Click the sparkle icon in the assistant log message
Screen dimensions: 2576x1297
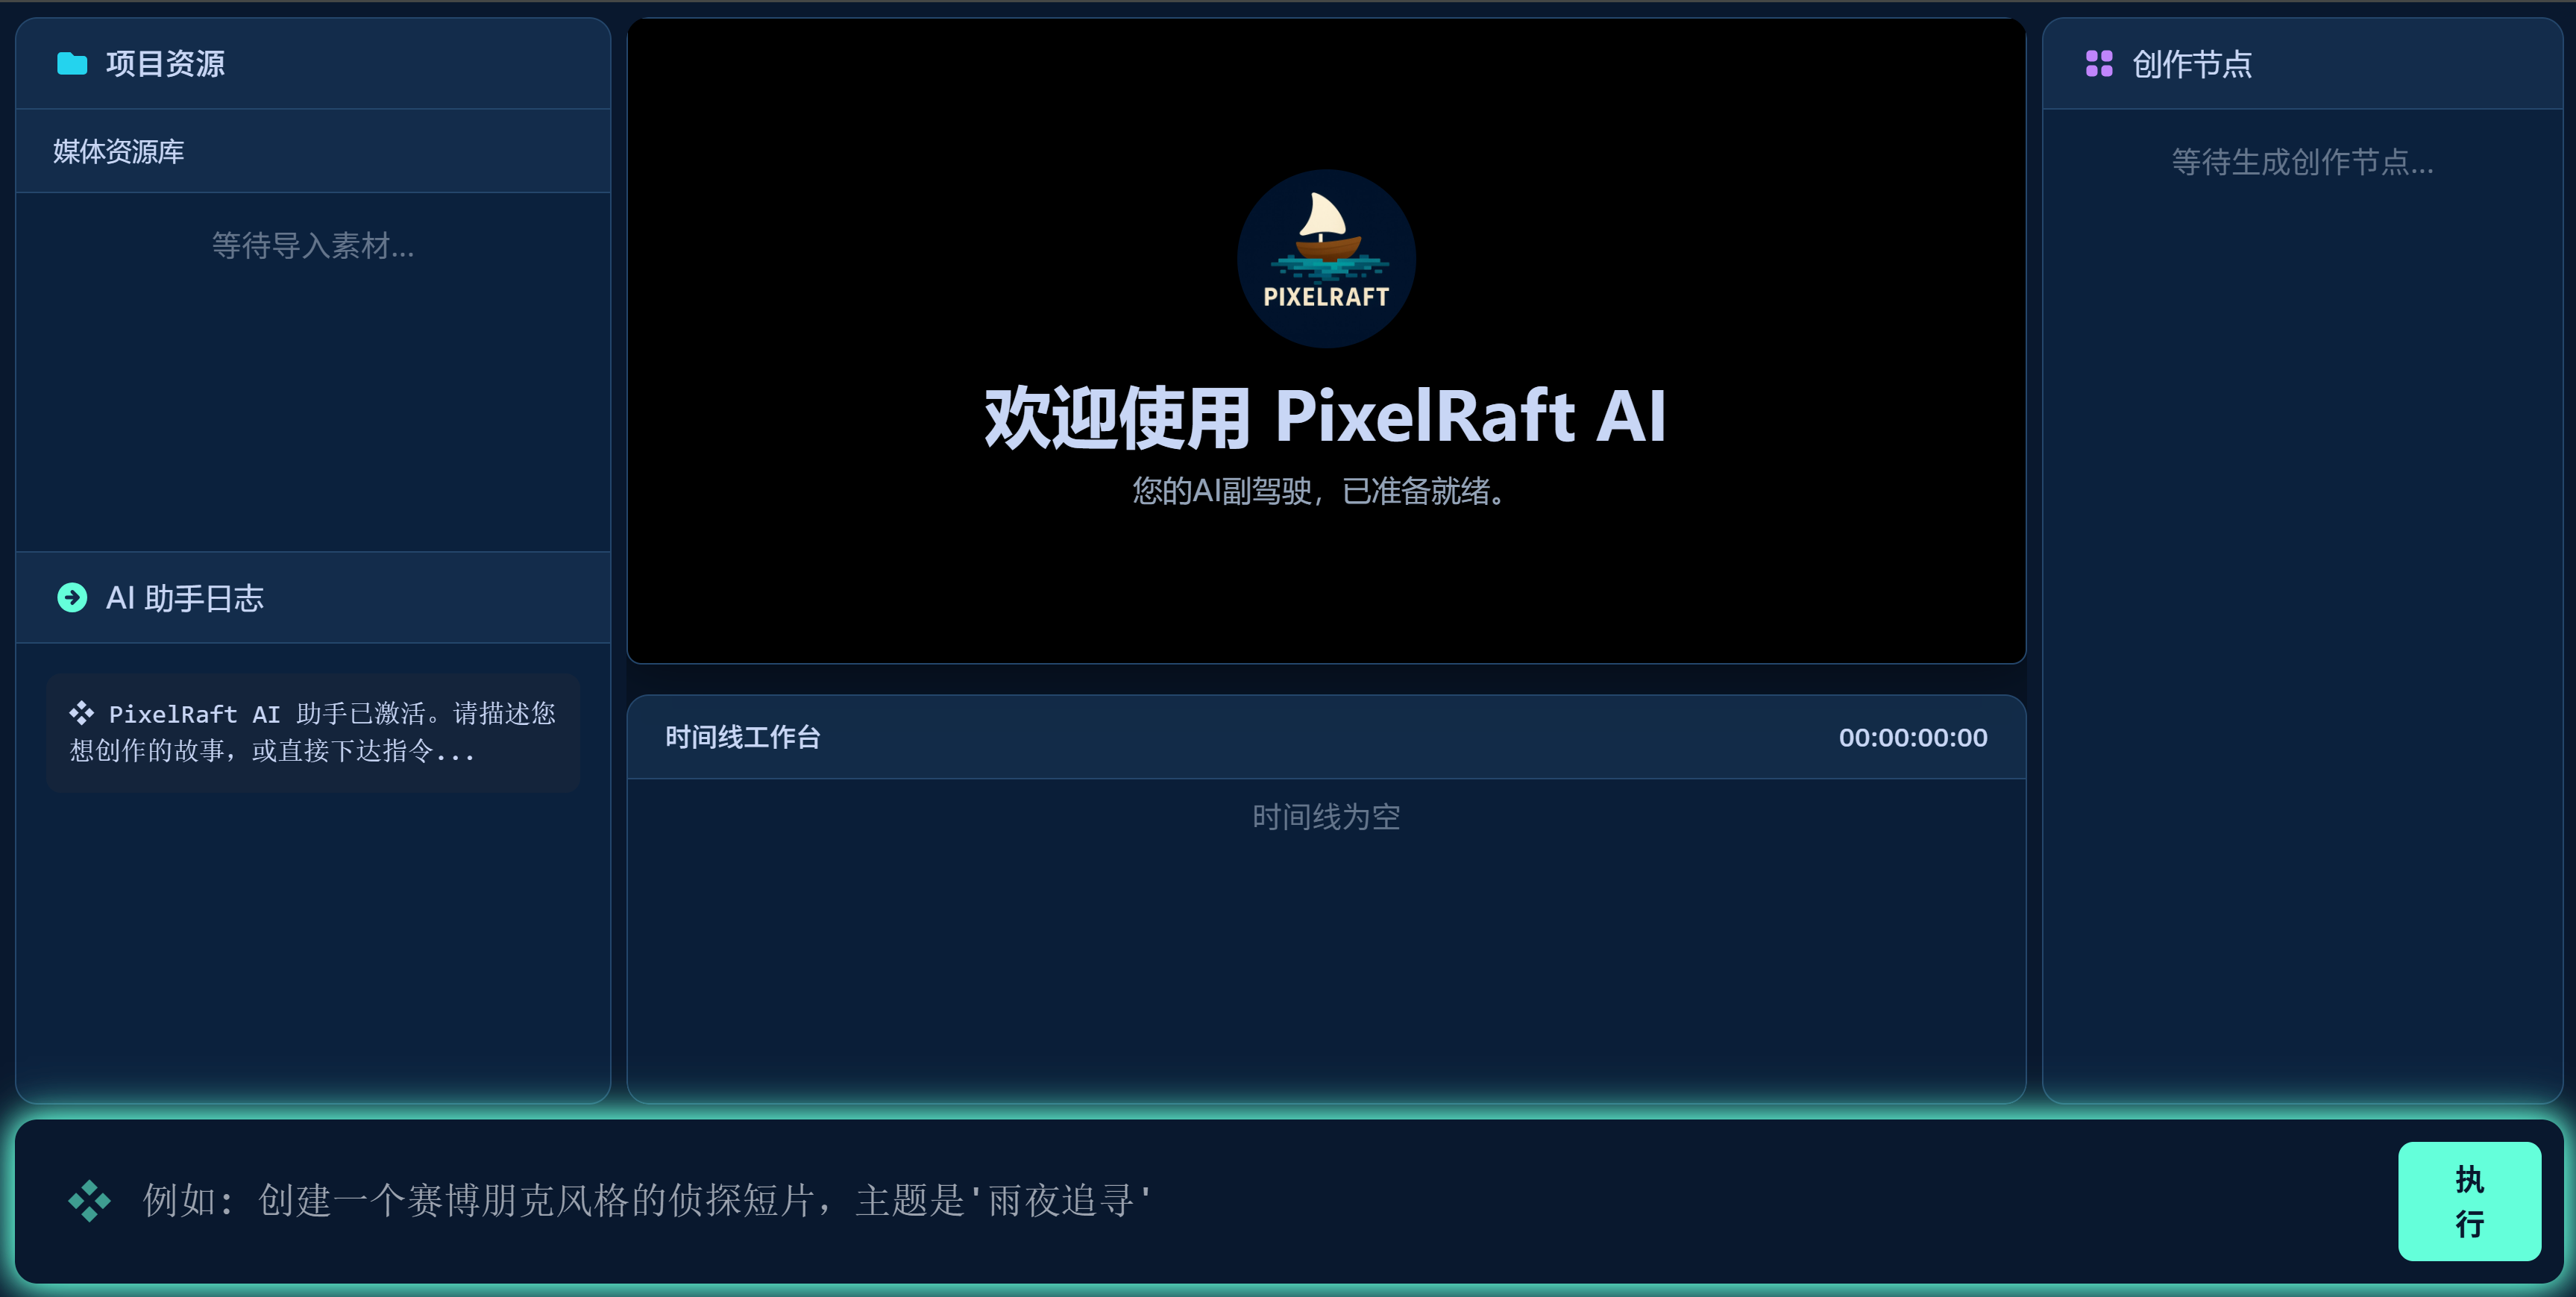pos(81,713)
